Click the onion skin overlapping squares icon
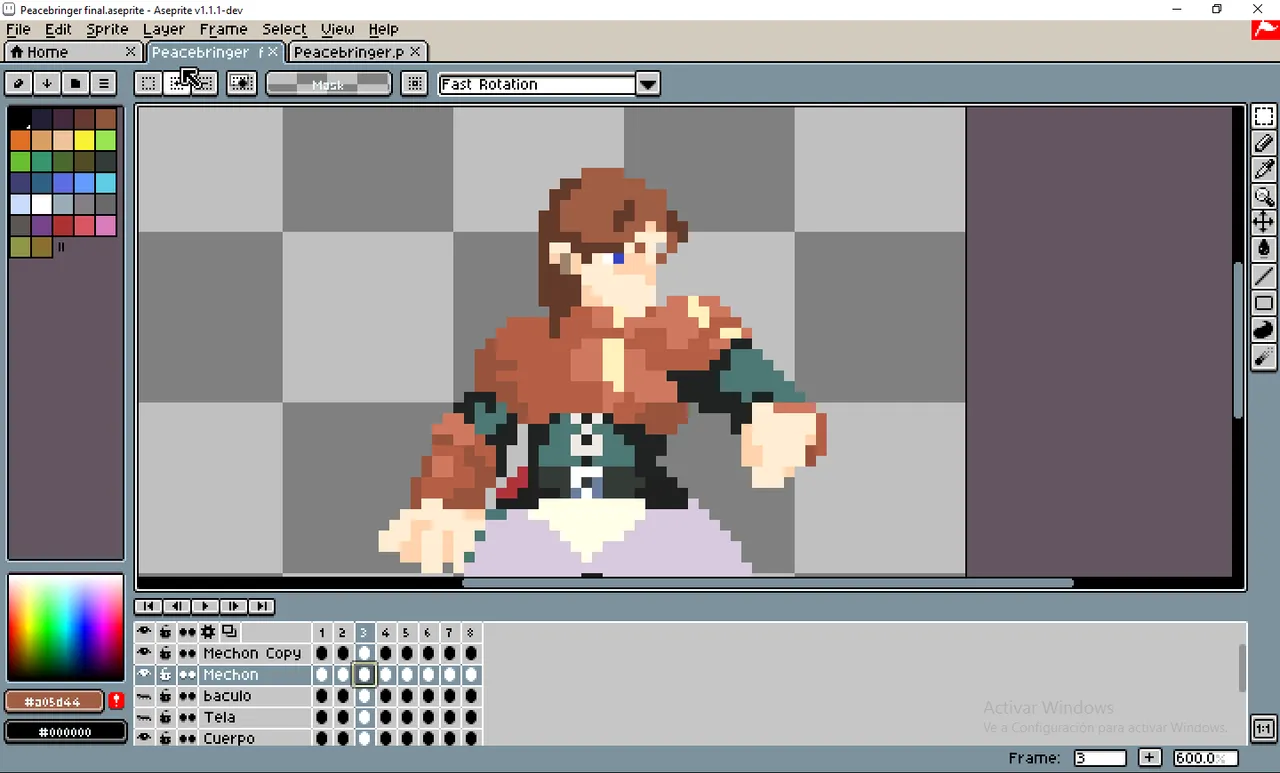The height and width of the screenshot is (773, 1280). click(x=229, y=632)
